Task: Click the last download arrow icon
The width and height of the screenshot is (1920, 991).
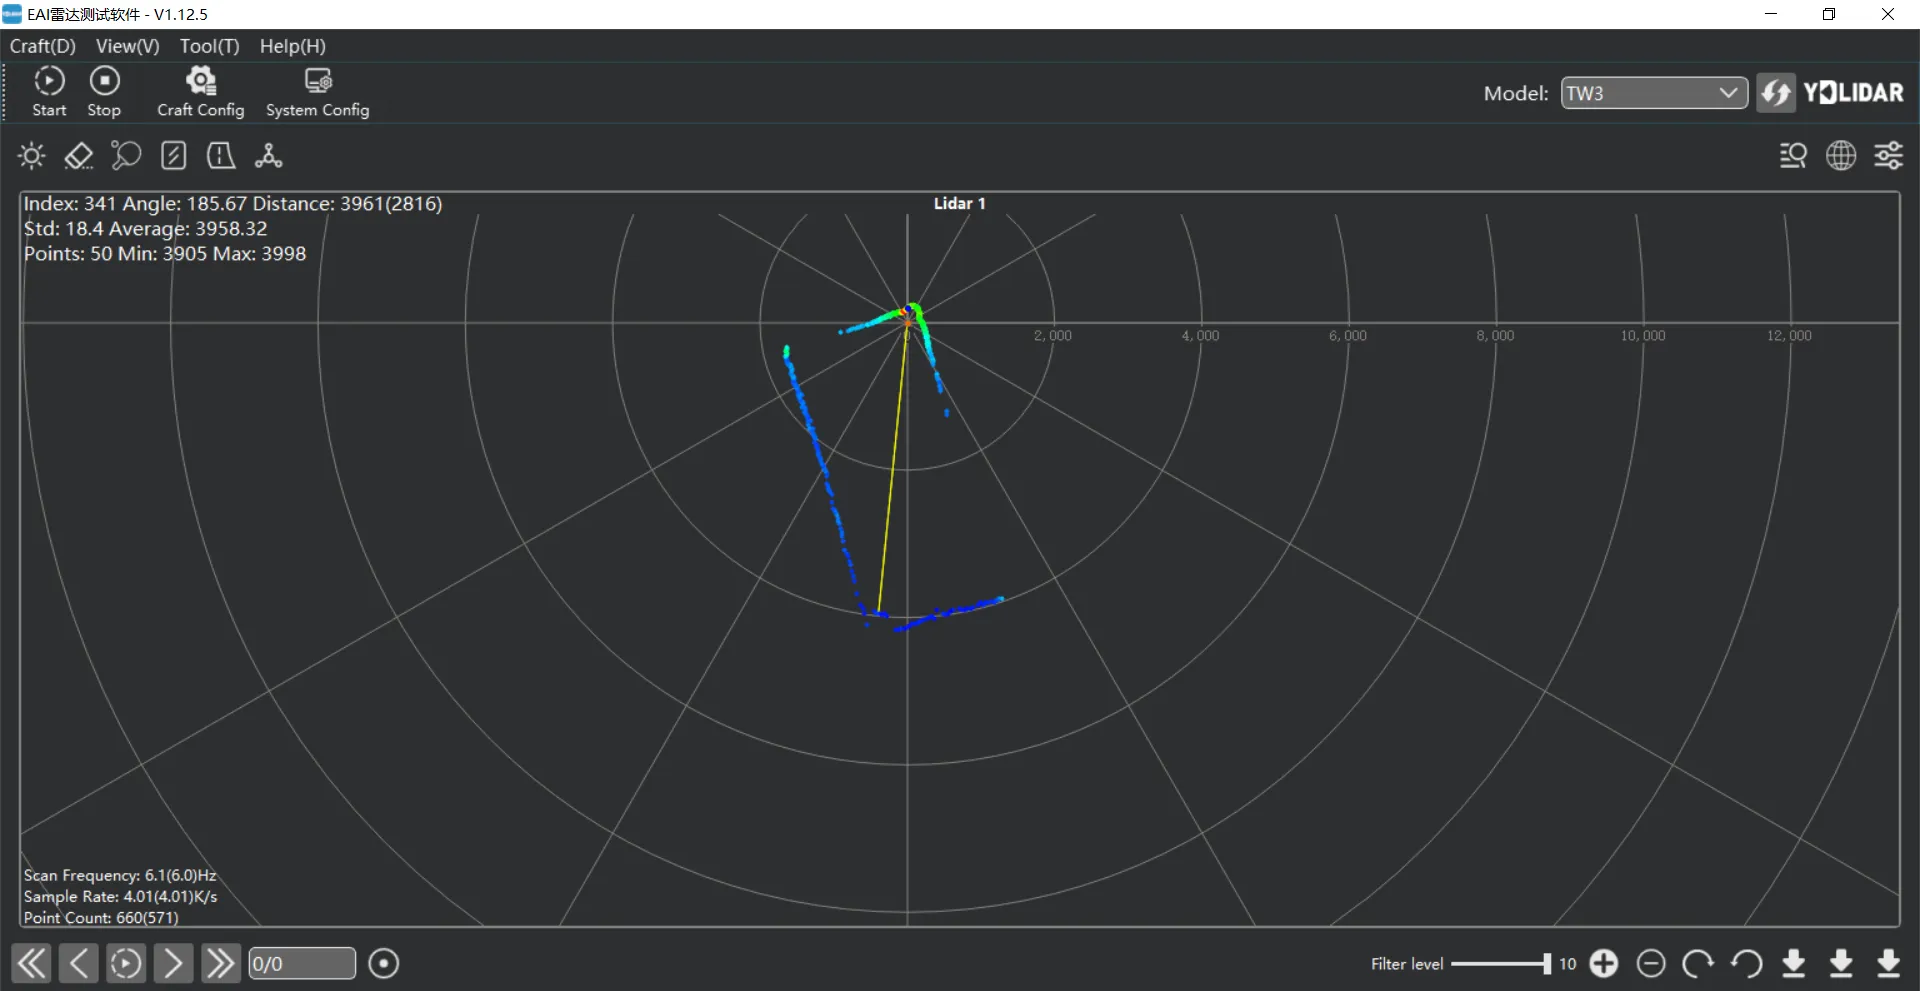Action: (x=1889, y=963)
